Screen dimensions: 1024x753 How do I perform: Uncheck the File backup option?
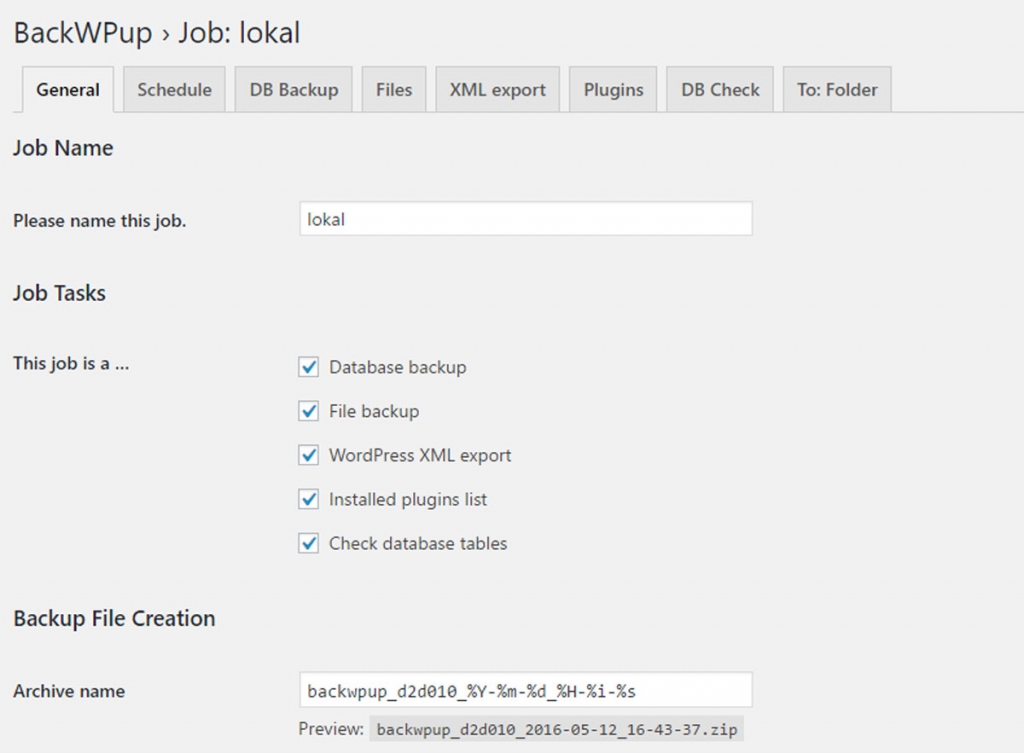pyautogui.click(x=308, y=411)
